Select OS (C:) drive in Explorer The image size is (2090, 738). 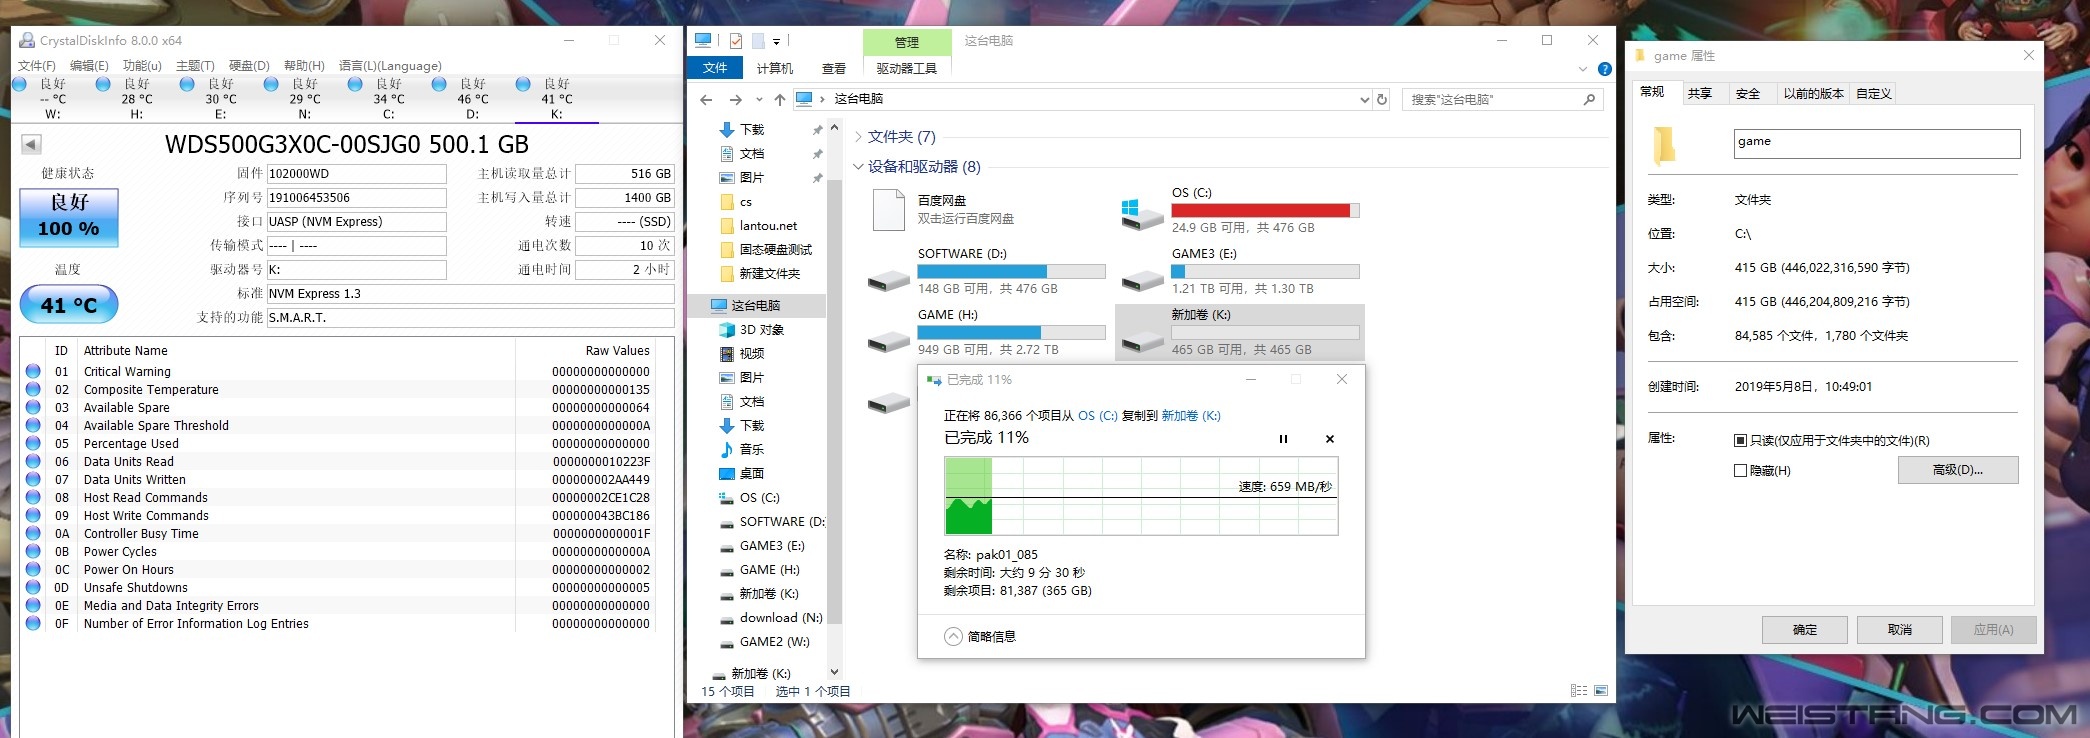pyautogui.click(x=1240, y=212)
